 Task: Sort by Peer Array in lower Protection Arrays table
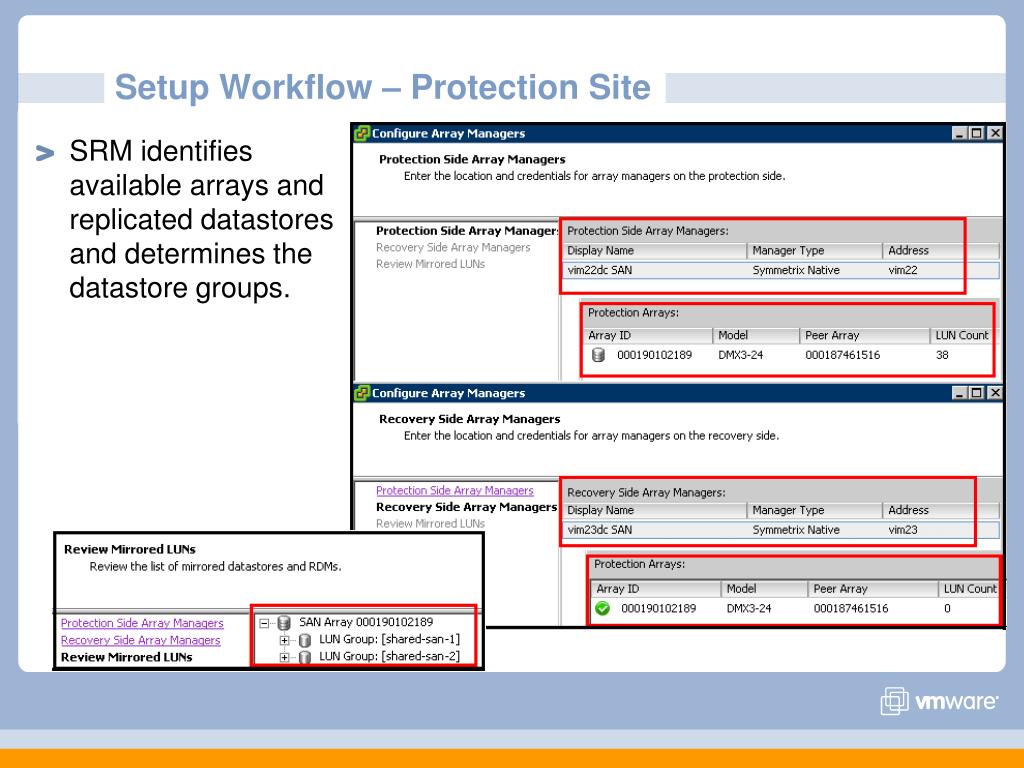(x=873, y=589)
